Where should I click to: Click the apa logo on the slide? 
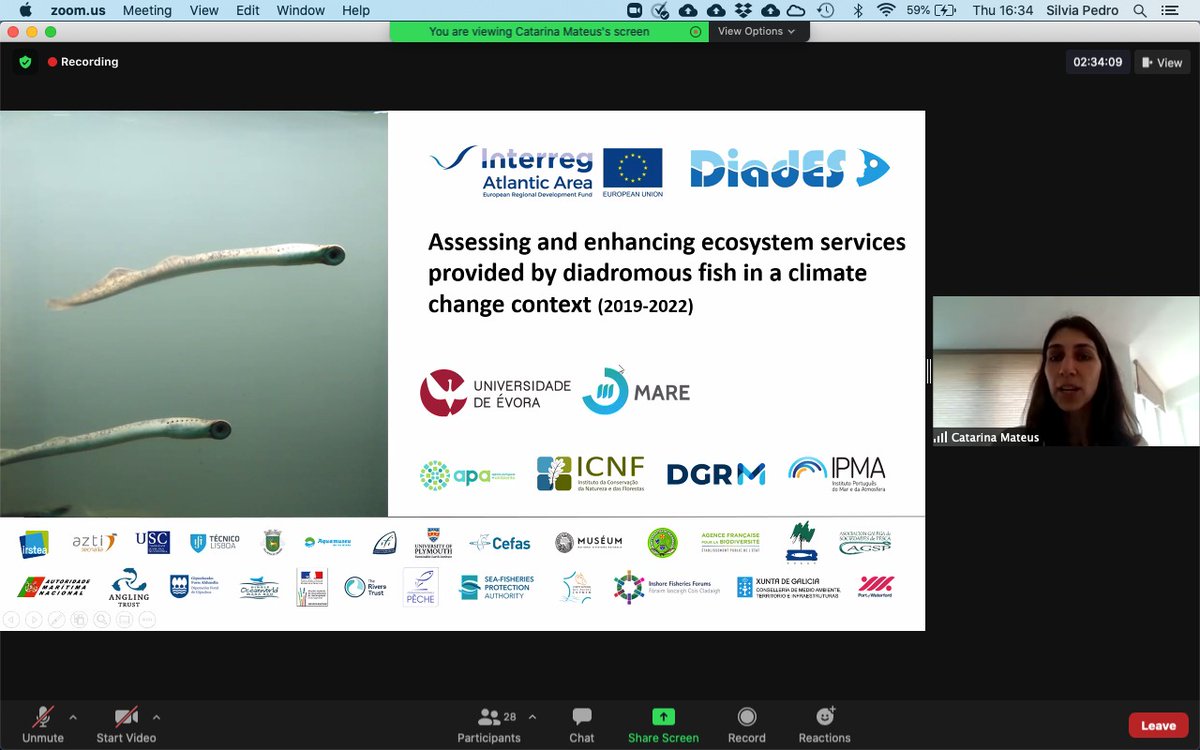pos(468,476)
